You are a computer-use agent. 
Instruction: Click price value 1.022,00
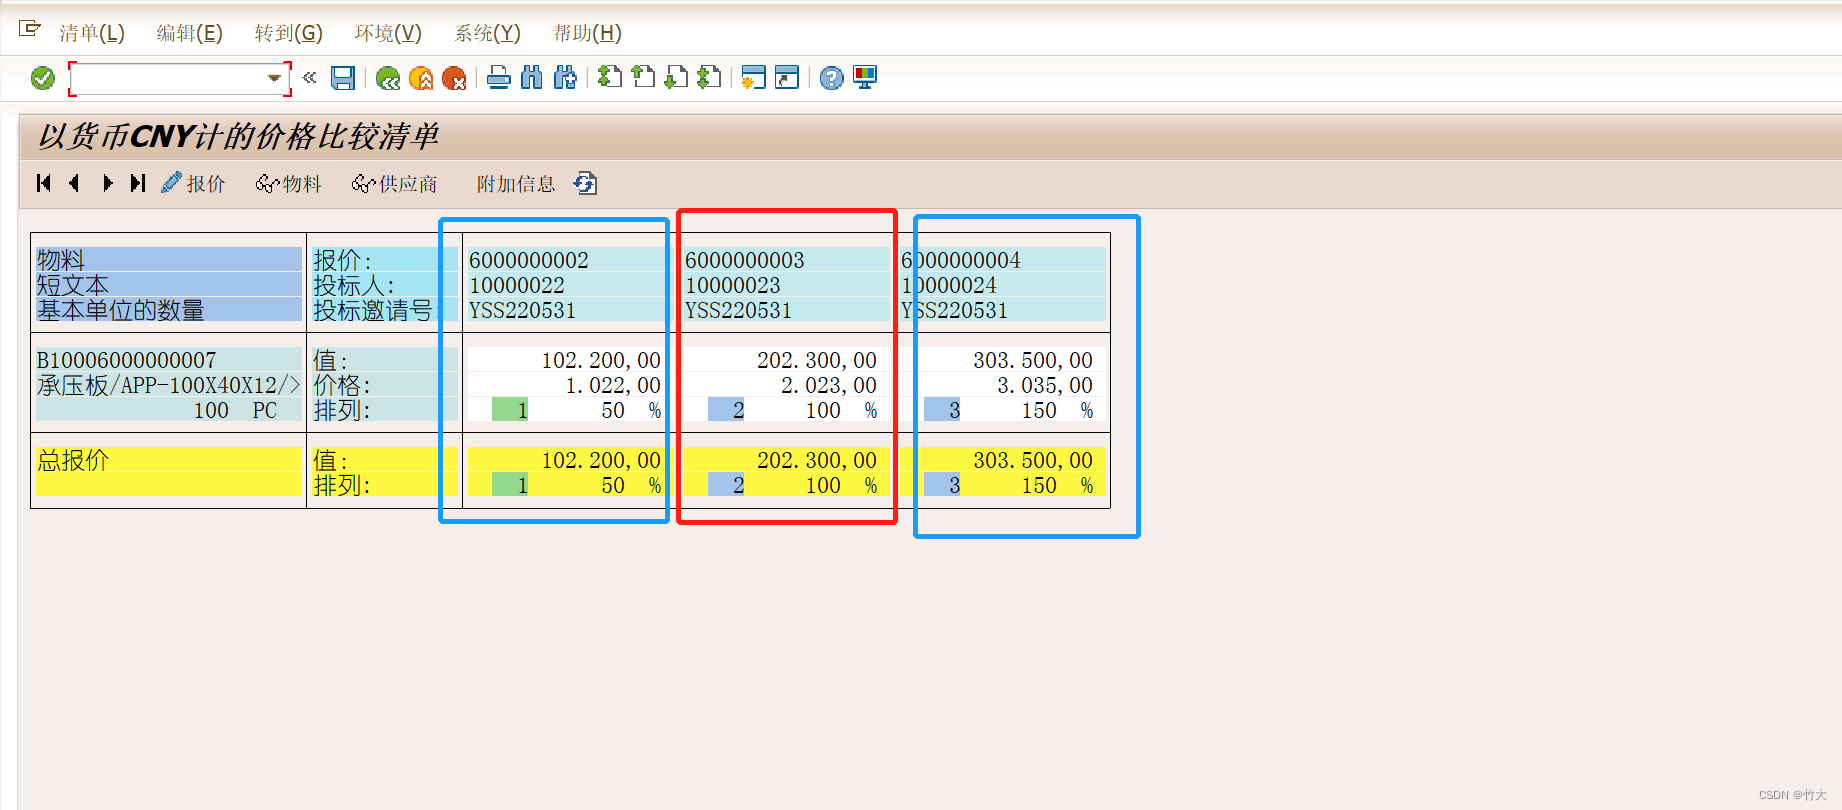click(613, 385)
